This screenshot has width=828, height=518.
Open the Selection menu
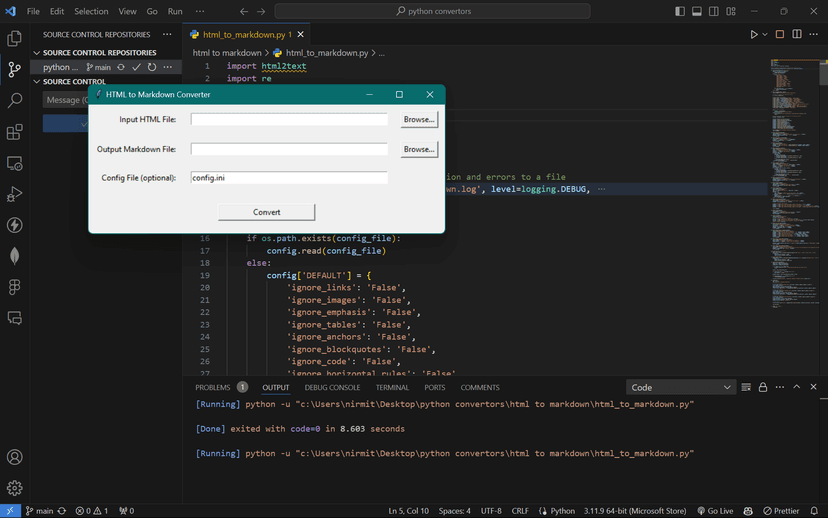pos(91,11)
